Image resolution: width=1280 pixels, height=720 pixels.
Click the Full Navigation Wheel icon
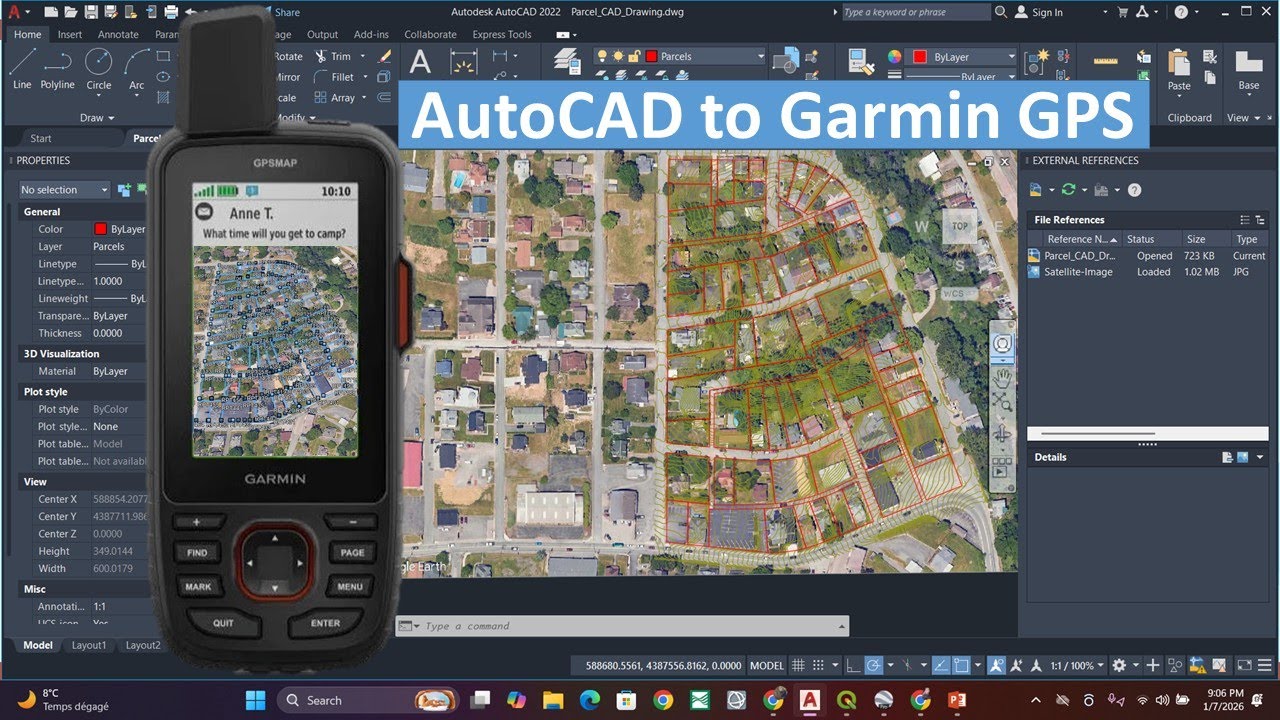[1002, 344]
